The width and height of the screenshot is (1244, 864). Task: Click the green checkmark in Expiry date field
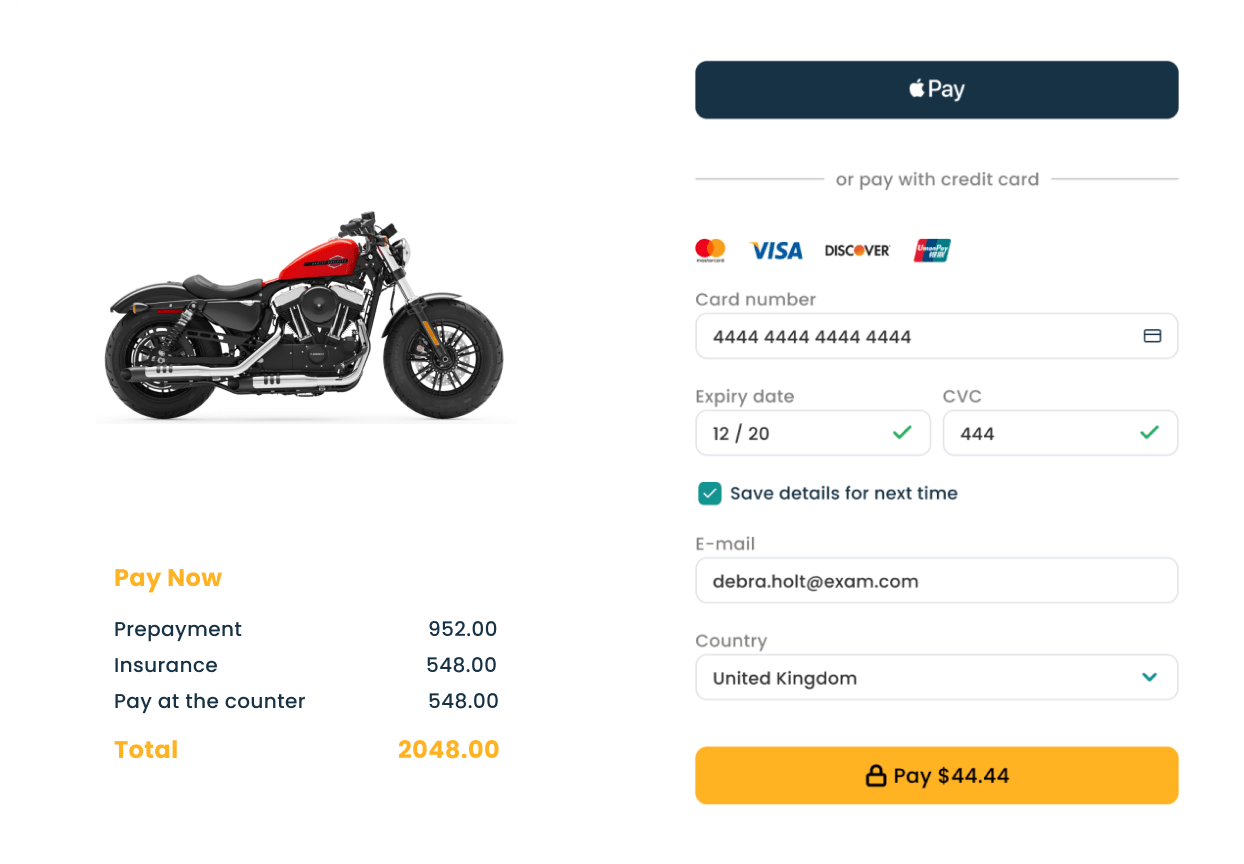(x=902, y=432)
